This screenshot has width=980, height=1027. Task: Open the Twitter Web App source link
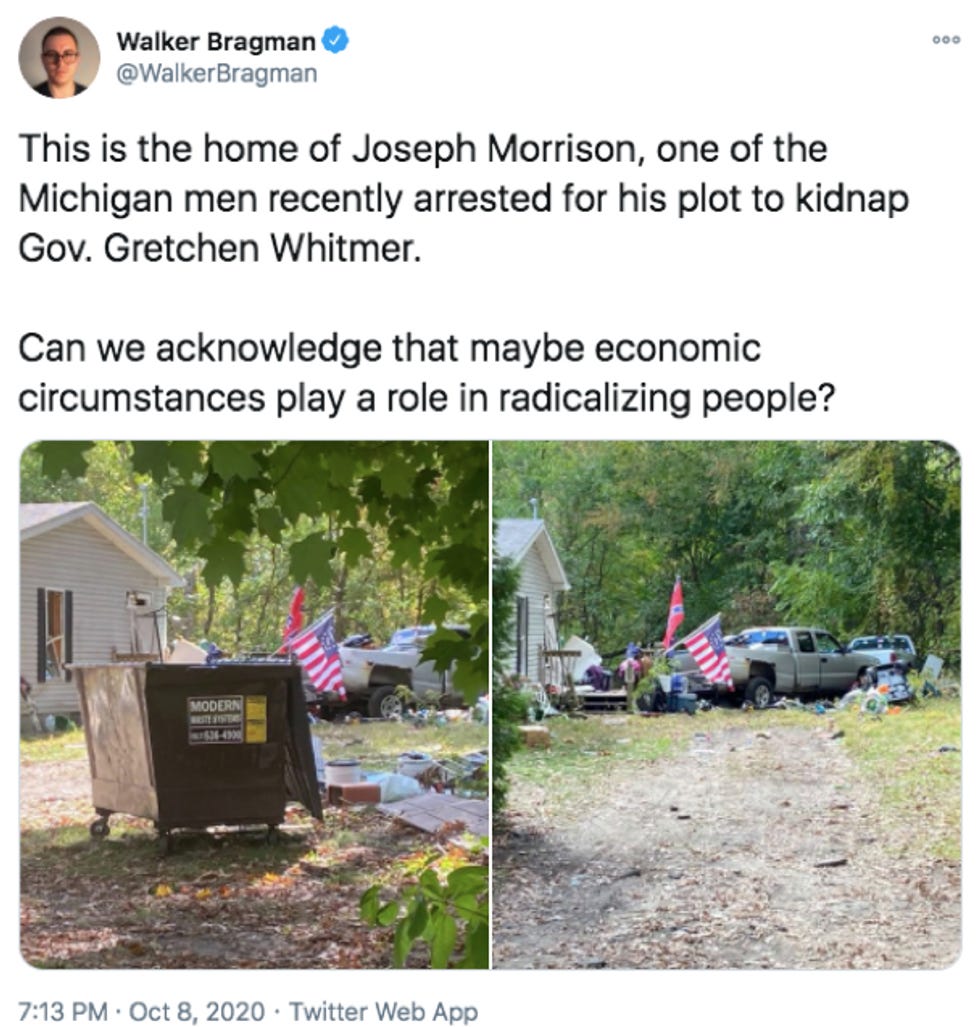[383, 1011]
